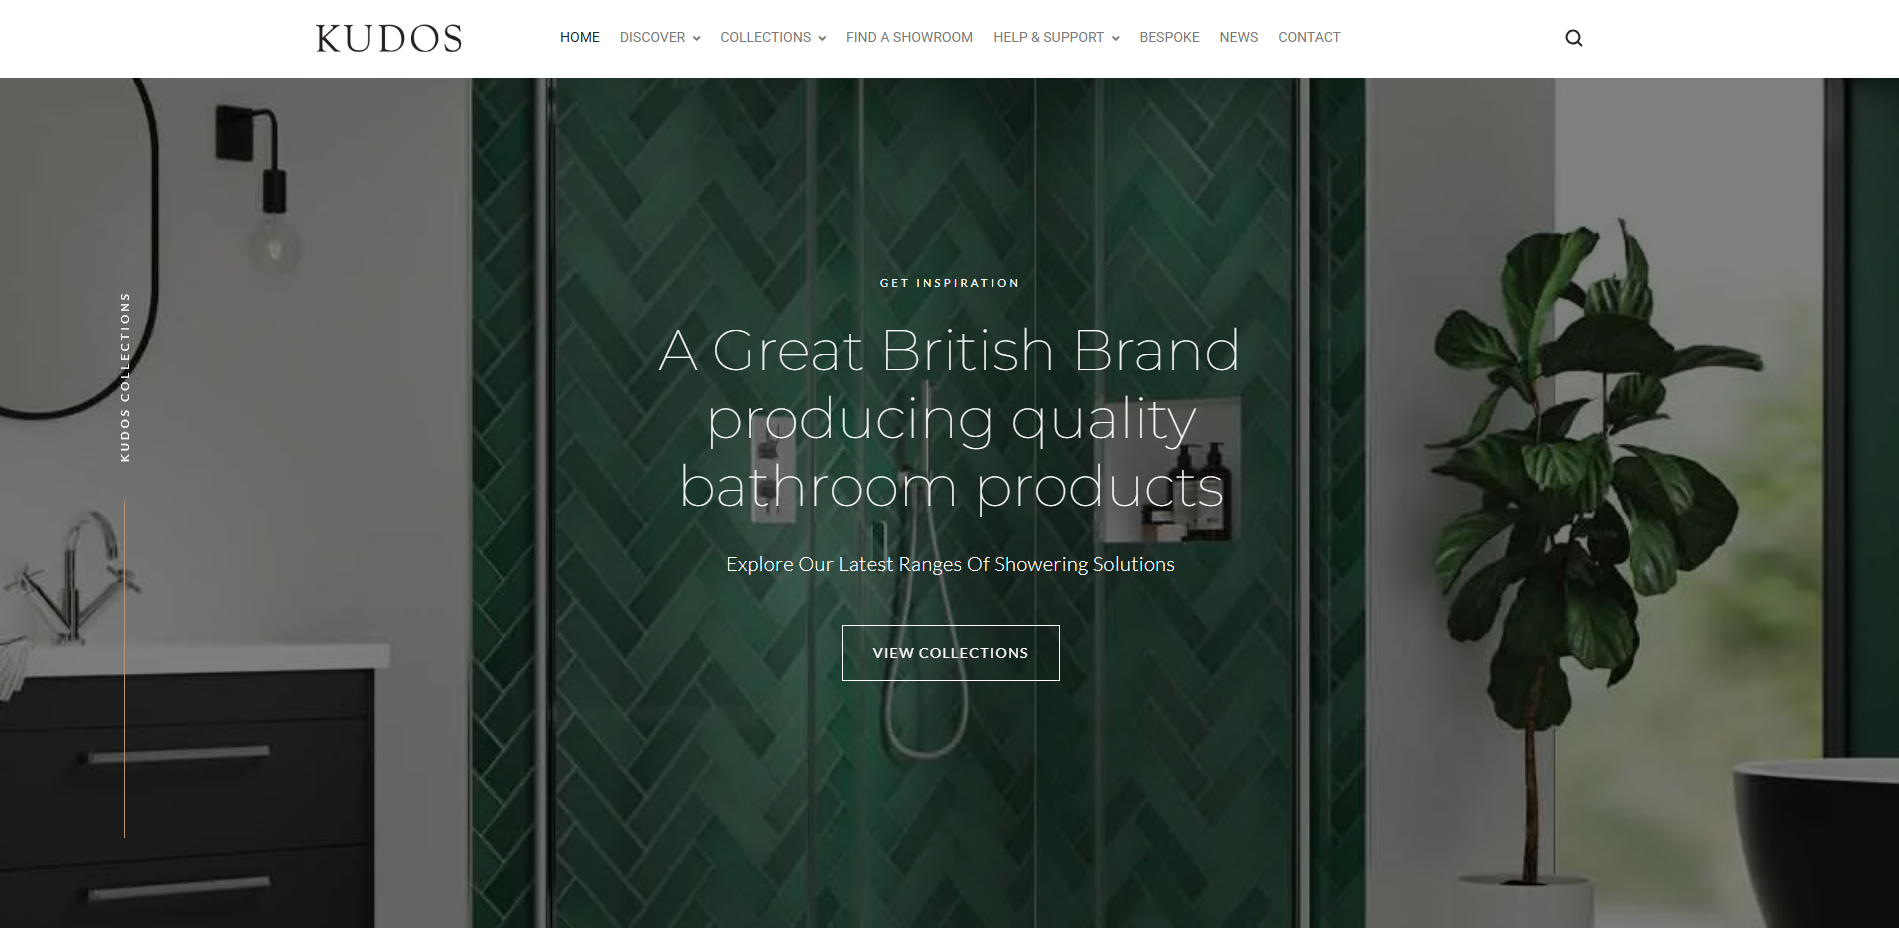Screen dimensions: 1899x928
Task: Open the COLLECTIONS nav label
Action: pos(765,37)
